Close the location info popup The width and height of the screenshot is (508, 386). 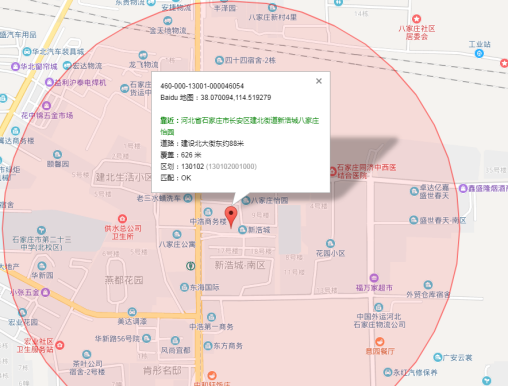(x=319, y=81)
